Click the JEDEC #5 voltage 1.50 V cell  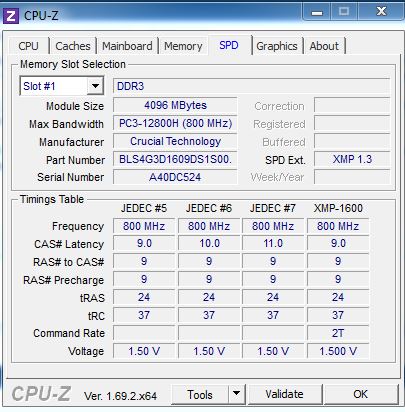point(144,351)
